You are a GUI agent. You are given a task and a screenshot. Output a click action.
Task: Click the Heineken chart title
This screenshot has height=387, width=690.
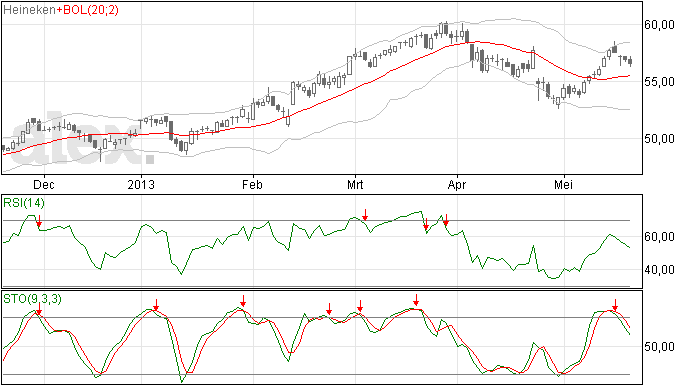point(29,10)
